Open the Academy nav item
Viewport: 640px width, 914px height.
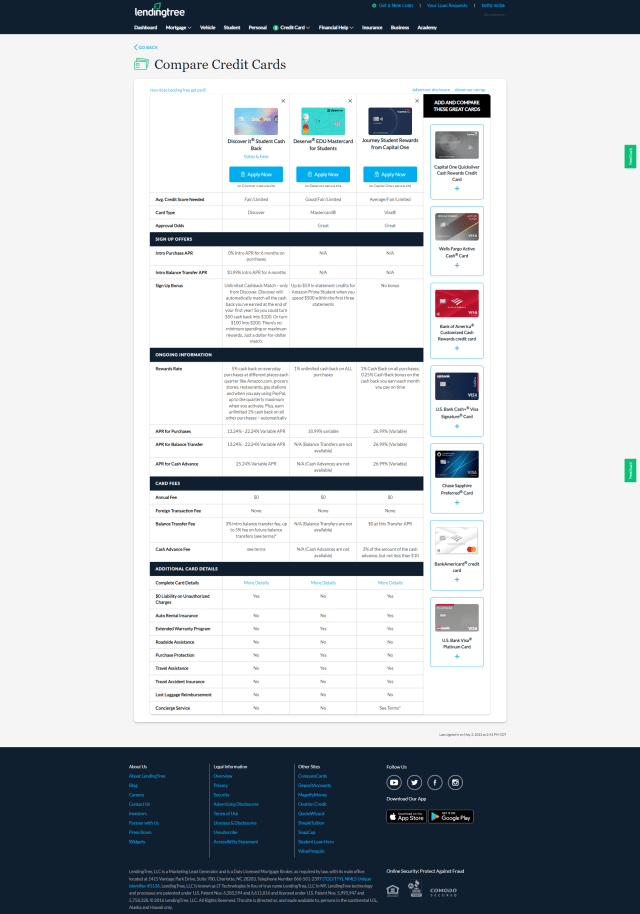coord(427,27)
